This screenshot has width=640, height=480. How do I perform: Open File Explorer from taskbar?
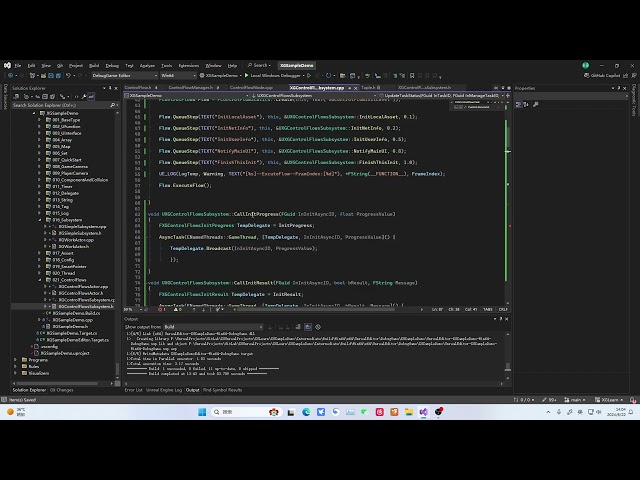pyautogui.click(x=409, y=412)
